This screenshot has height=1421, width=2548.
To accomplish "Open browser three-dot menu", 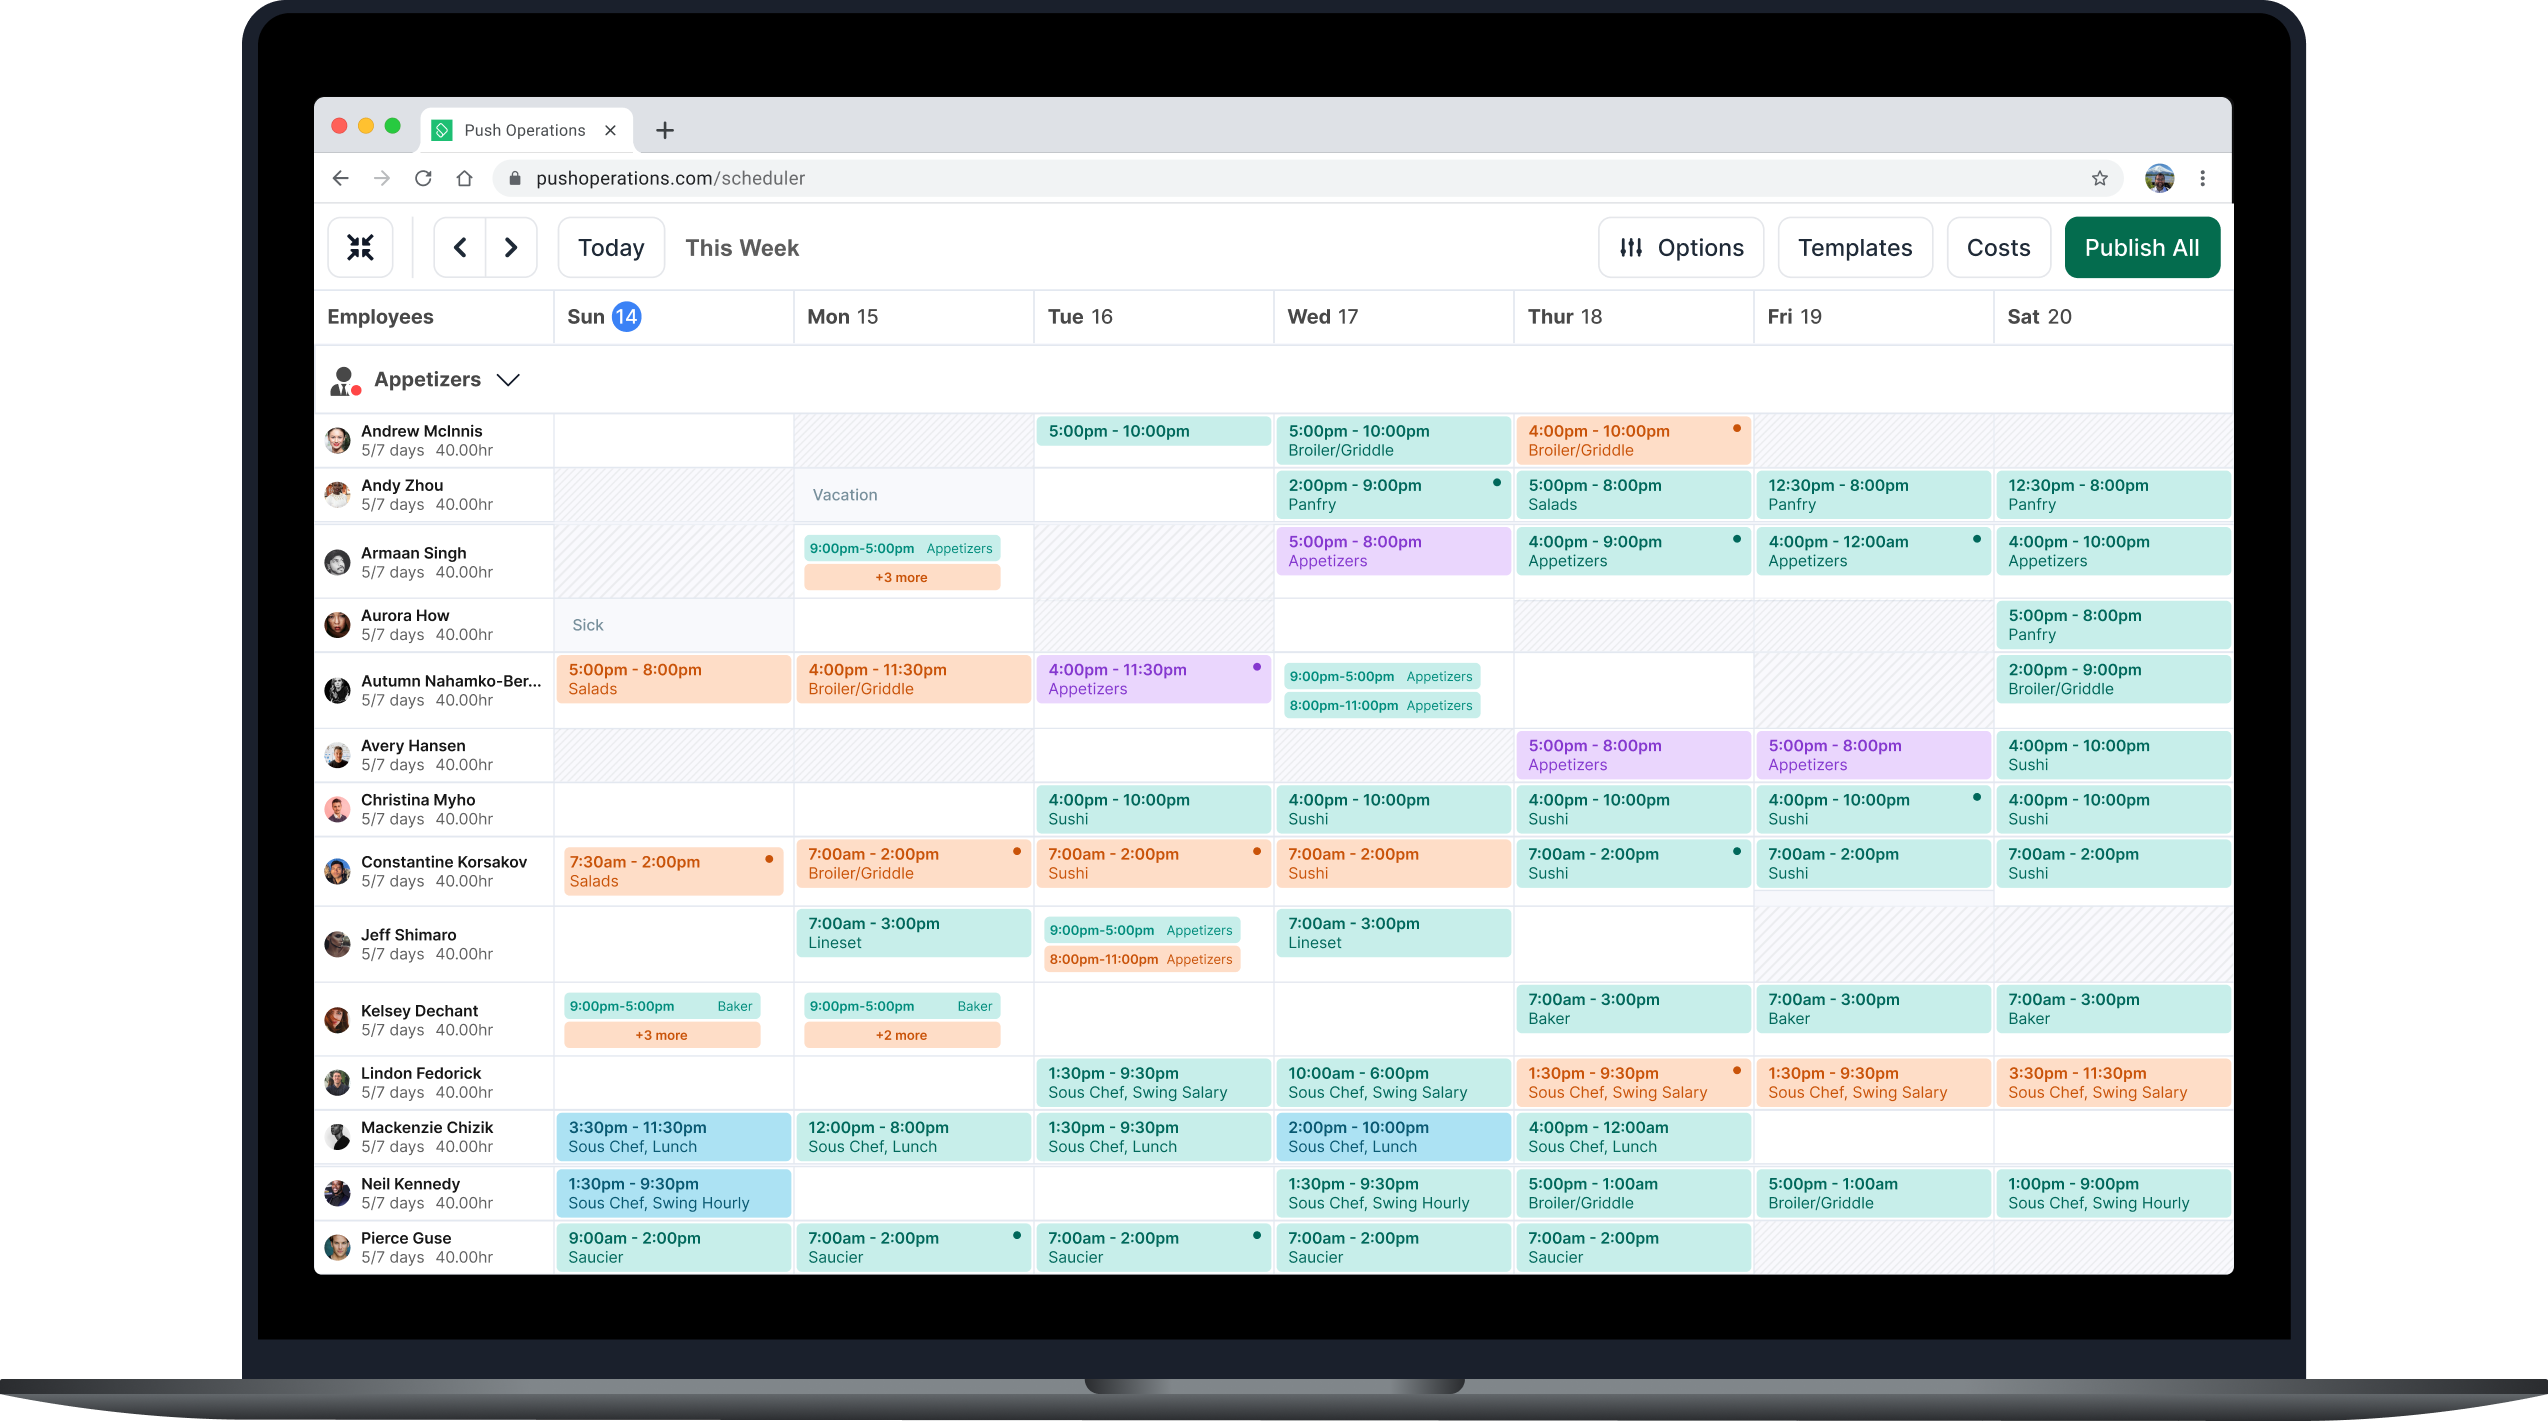I will pos(2202,178).
